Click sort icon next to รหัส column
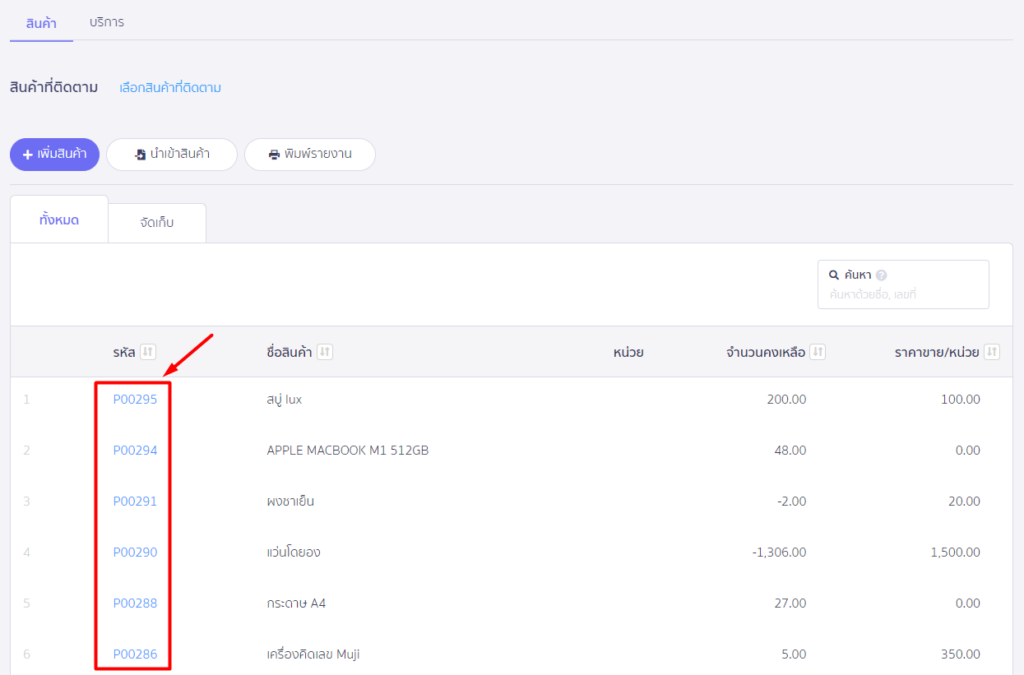Screen dimensions: 1024x675 click(148, 352)
